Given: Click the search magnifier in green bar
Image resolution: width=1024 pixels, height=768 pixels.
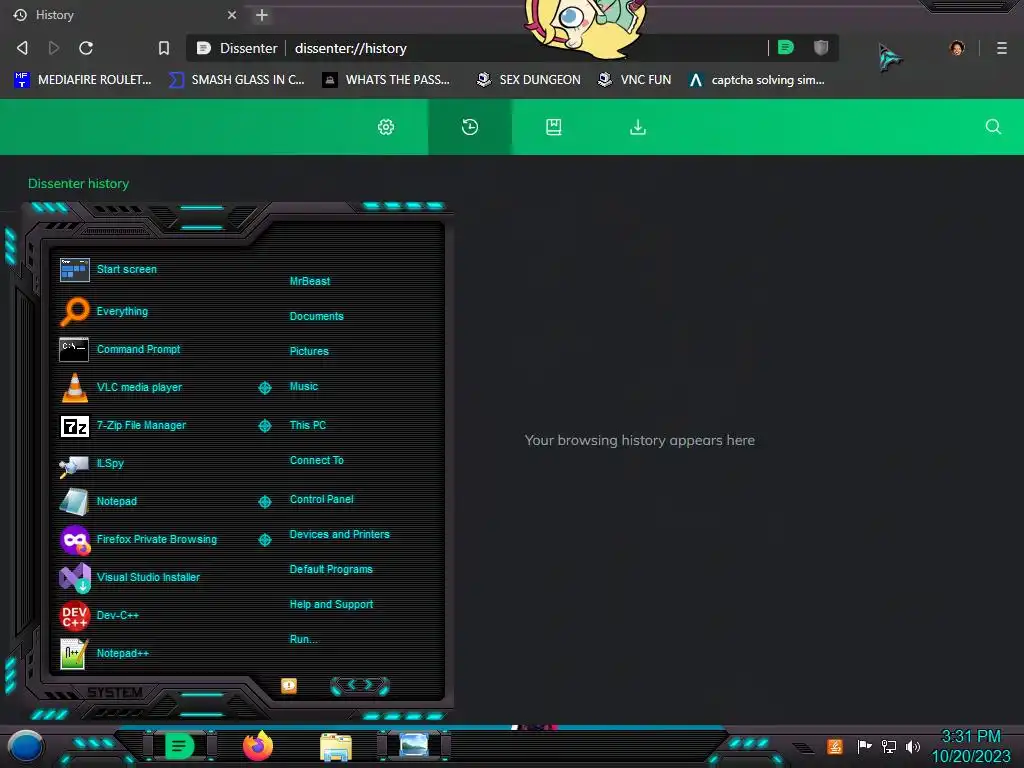Looking at the screenshot, I should (x=993, y=127).
